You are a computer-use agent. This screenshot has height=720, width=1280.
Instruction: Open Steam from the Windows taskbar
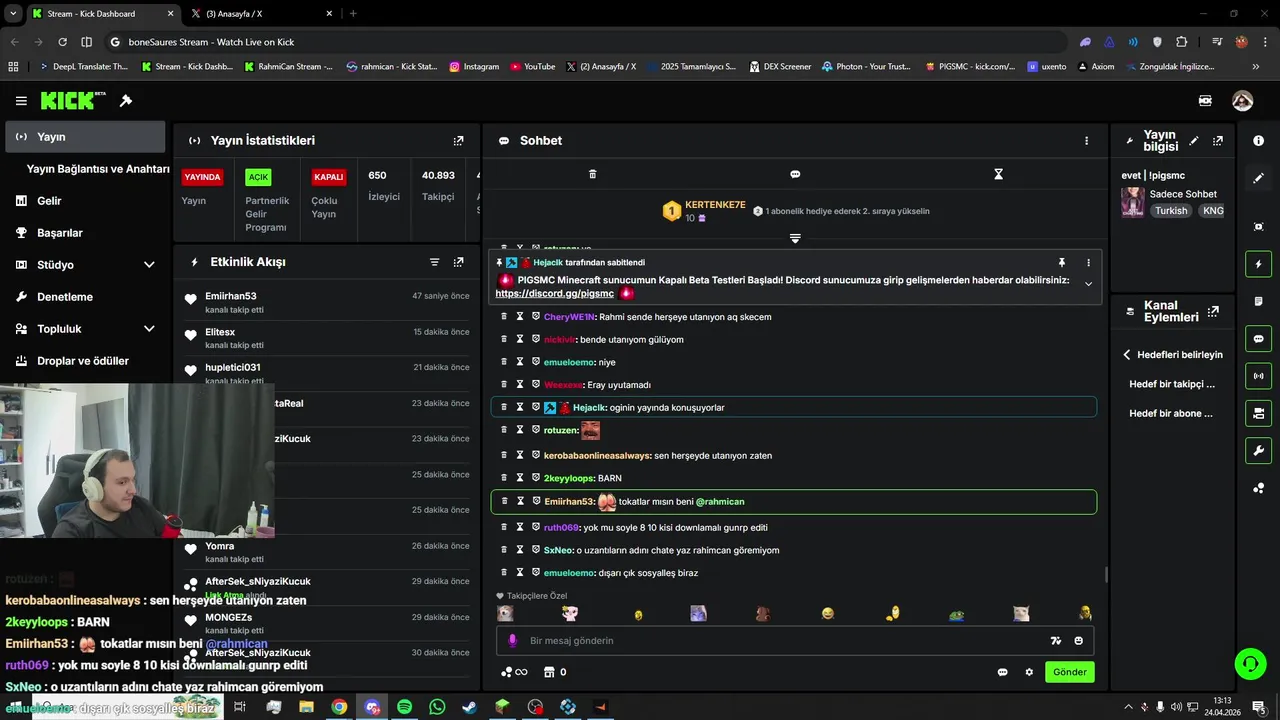(469, 707)
